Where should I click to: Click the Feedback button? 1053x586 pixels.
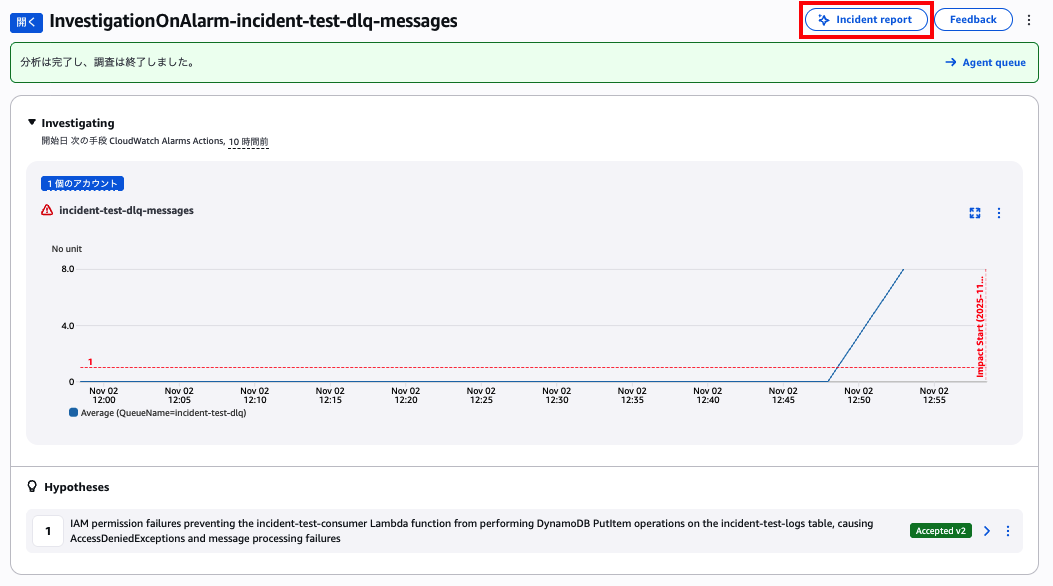pos(973,19)
